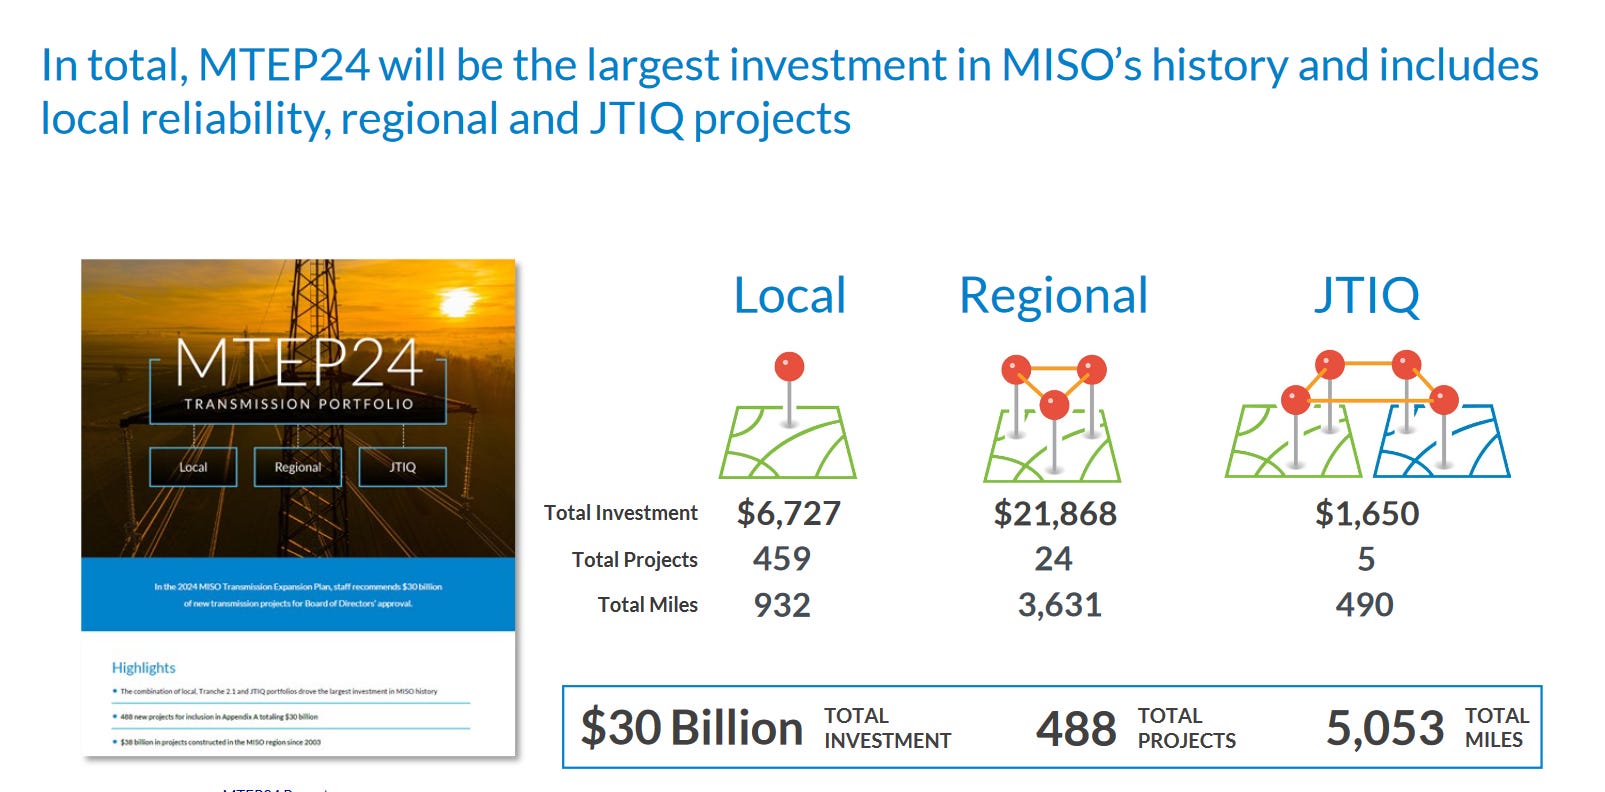Click the Local column heading
Viewport: 1605px width, 792px height.
pos(790,295)
